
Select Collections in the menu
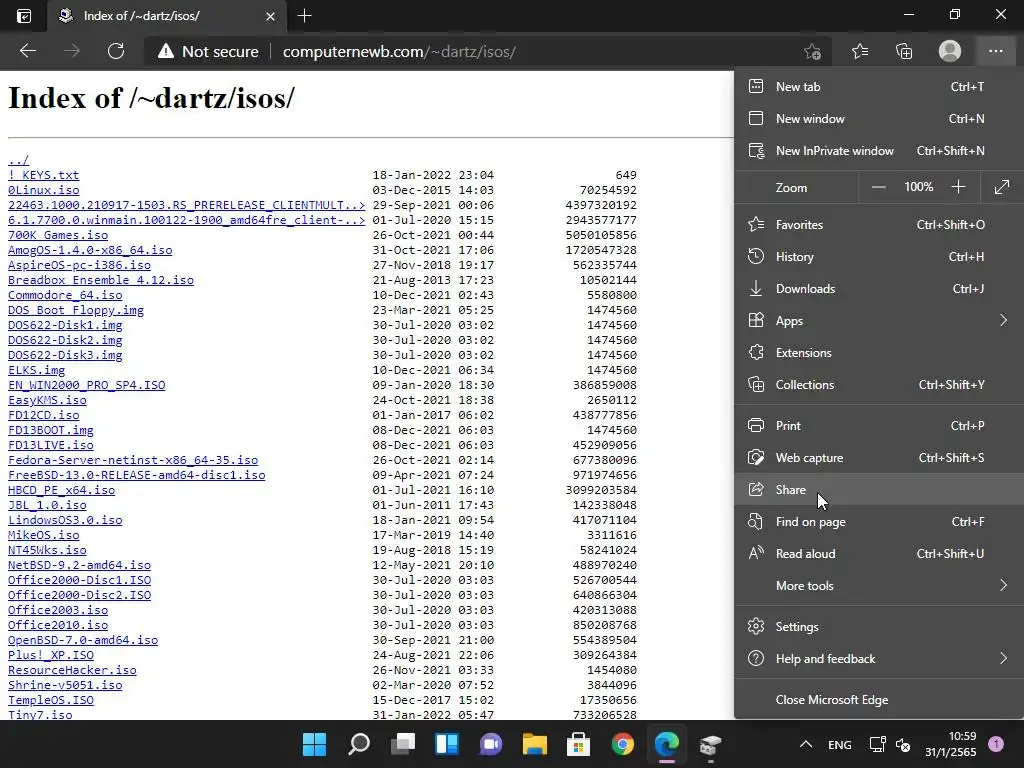[879, 385]
